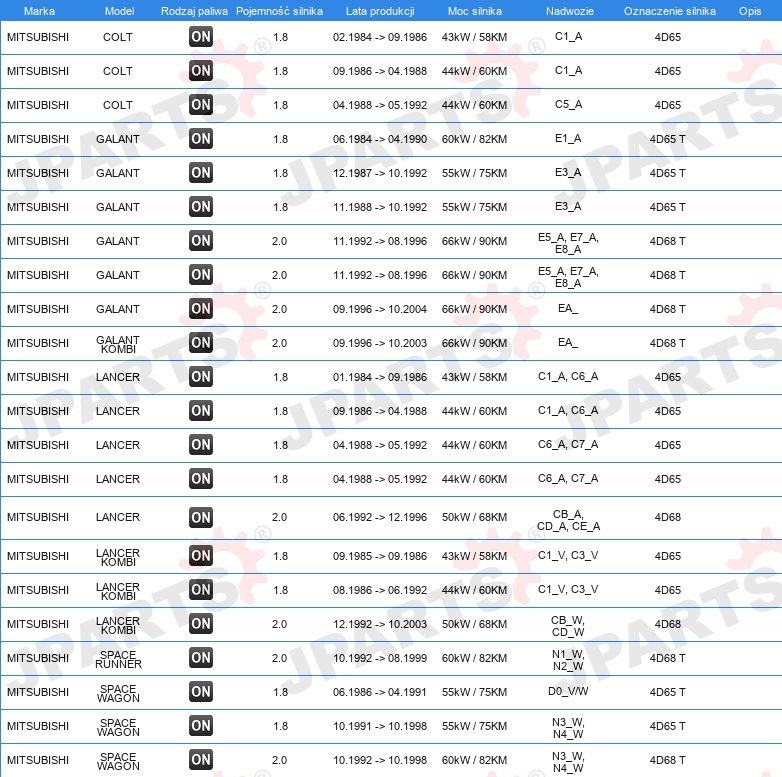This screenshot has height=777, width=782.
Task: Click ON badge in COLT 09.1986 -> 04.1988 row
Action: click(x=201, y=70)
